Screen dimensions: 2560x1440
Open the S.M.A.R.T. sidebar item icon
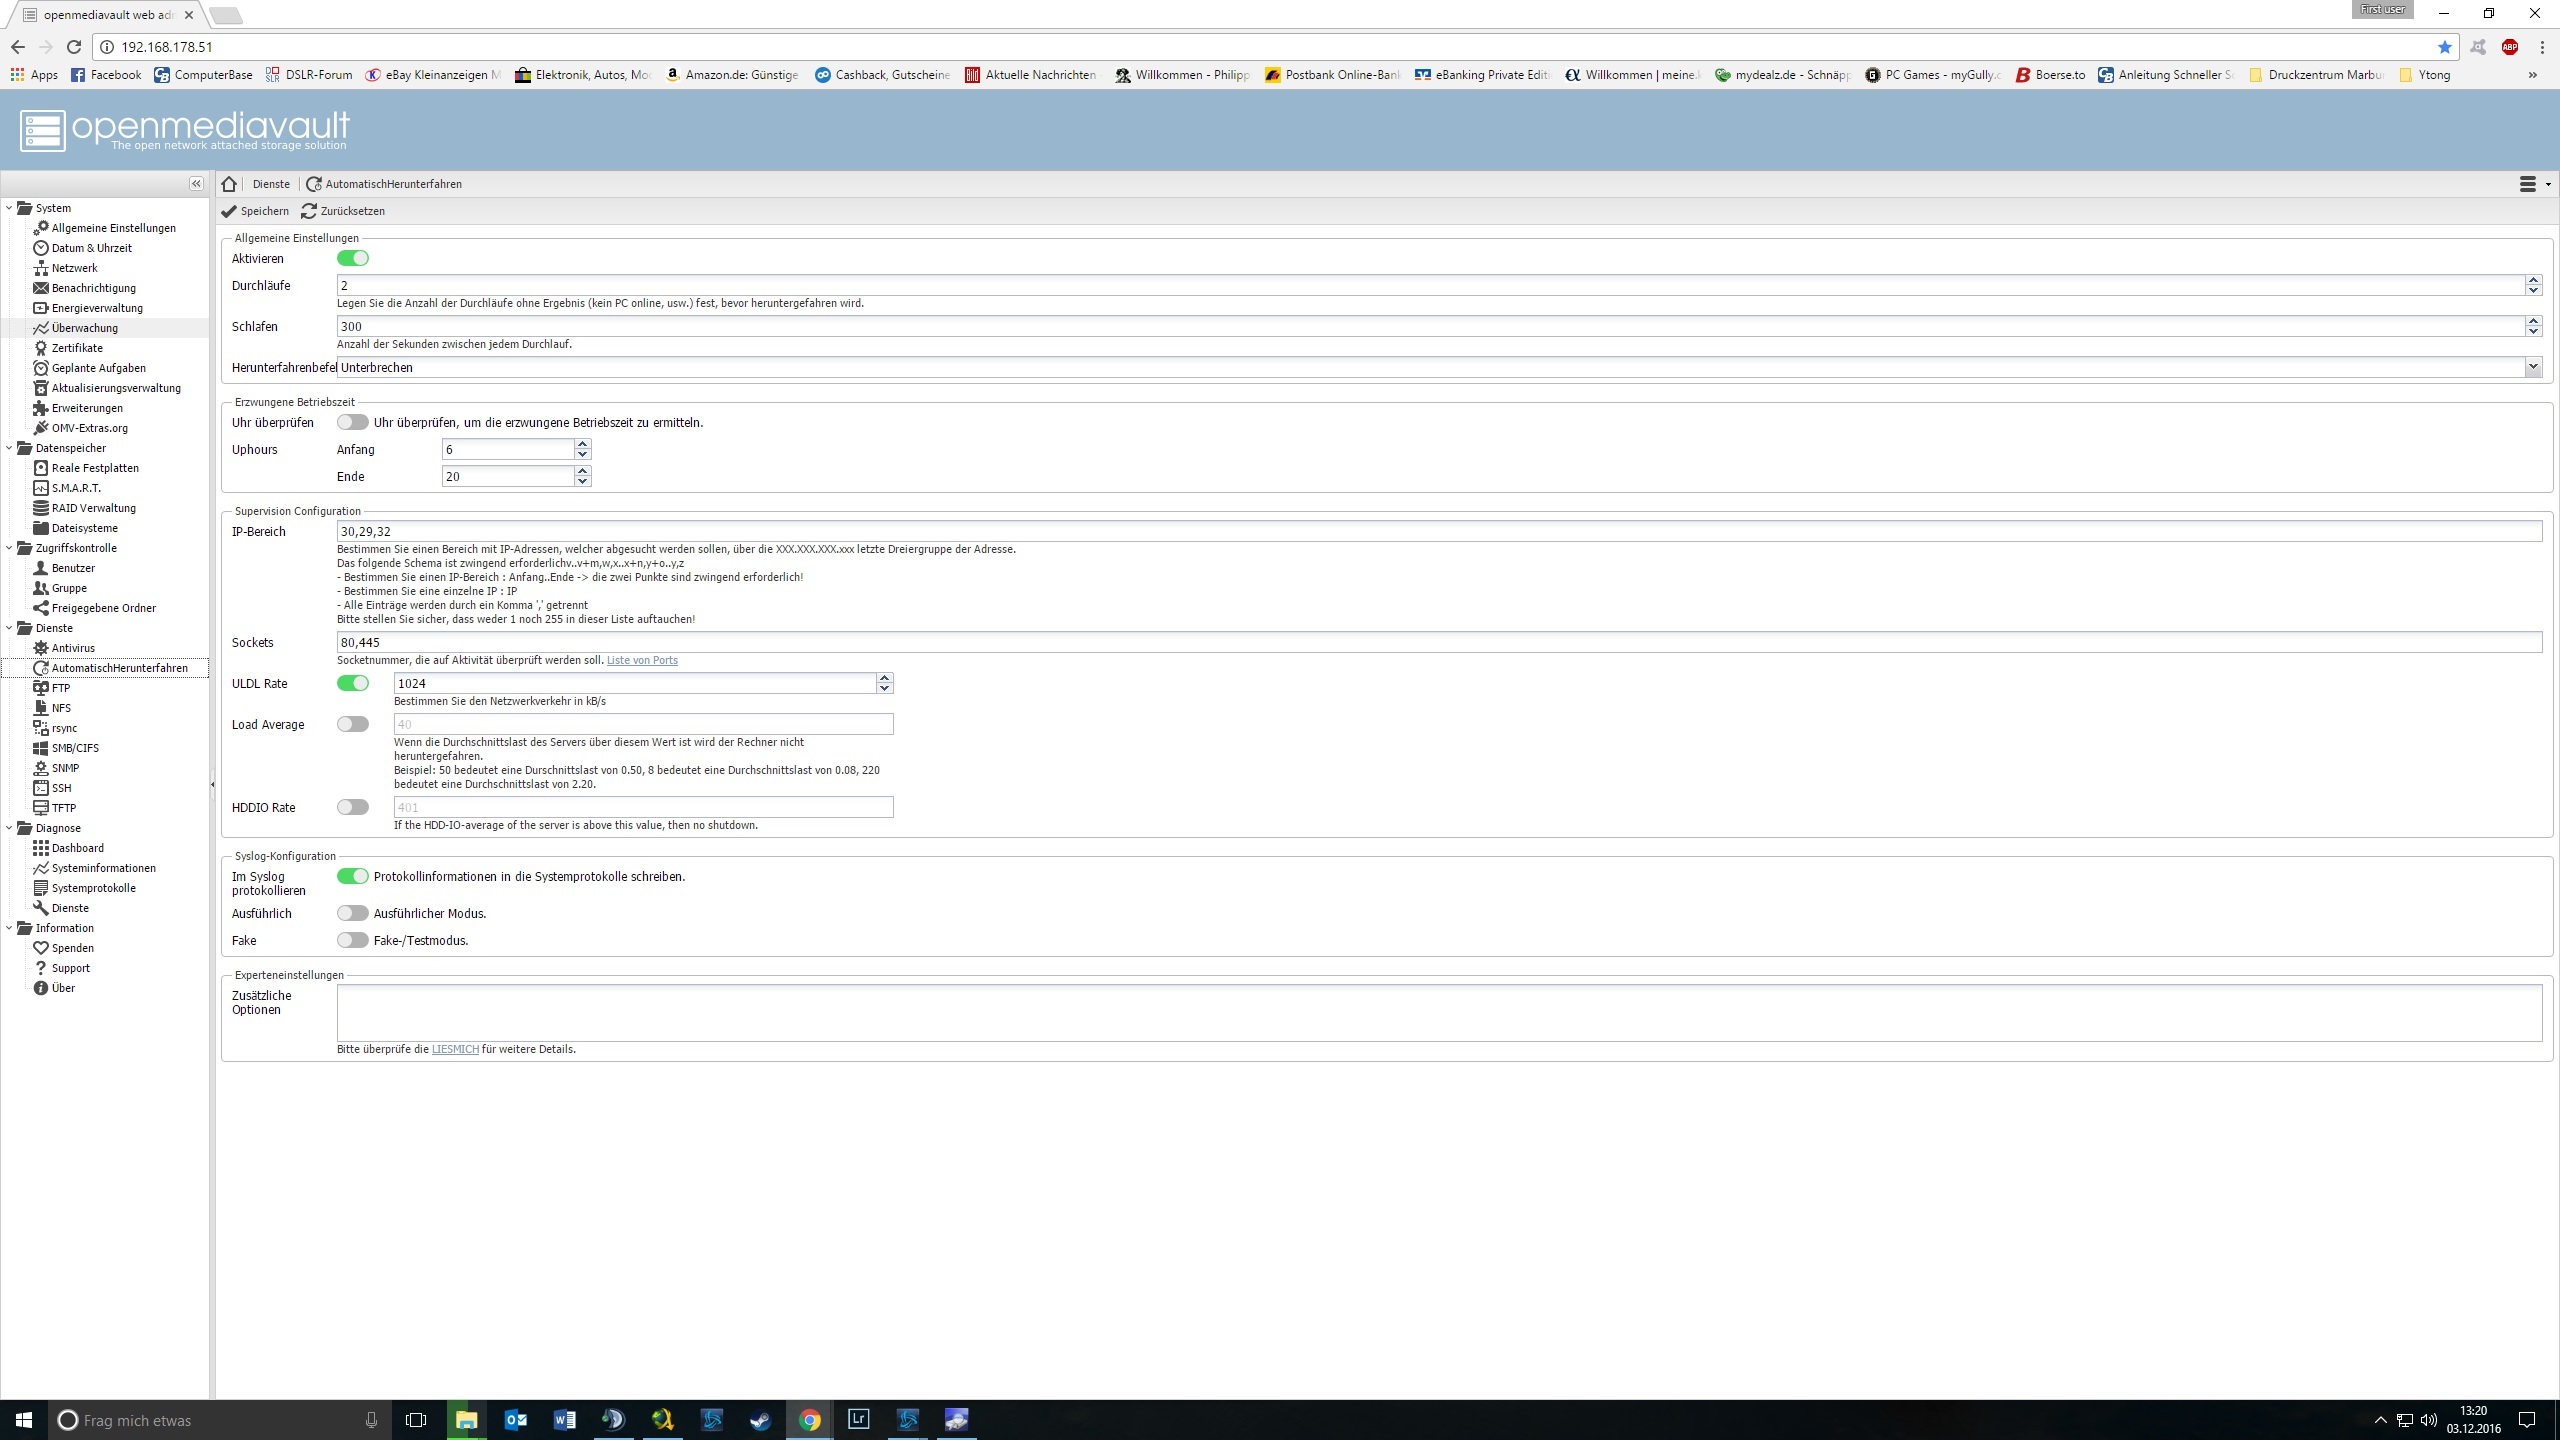coord(41,488)
